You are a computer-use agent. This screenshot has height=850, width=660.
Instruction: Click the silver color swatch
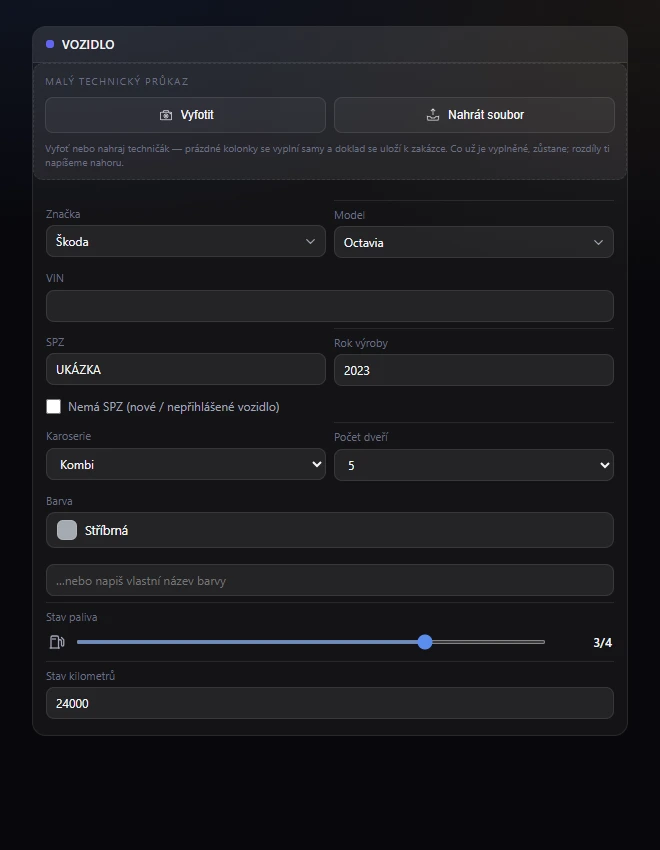pyautogui.click(x=67, y=530)
